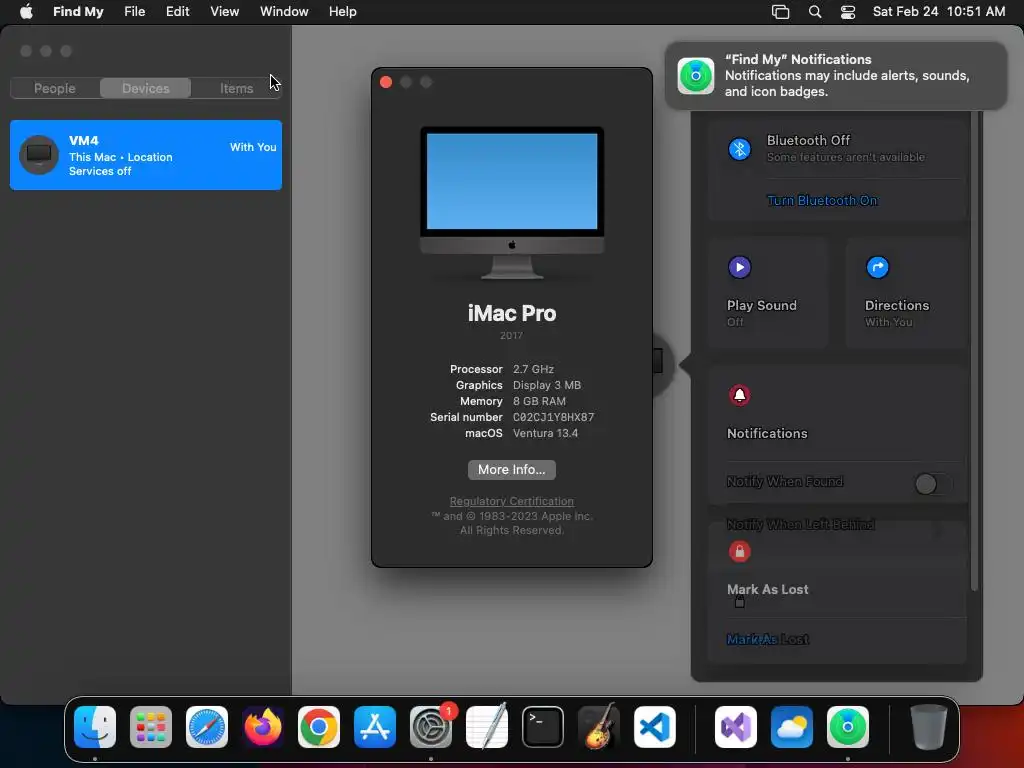Click the "2.7 GHz" processor value
1024x768 pixels.
(533, 369)
